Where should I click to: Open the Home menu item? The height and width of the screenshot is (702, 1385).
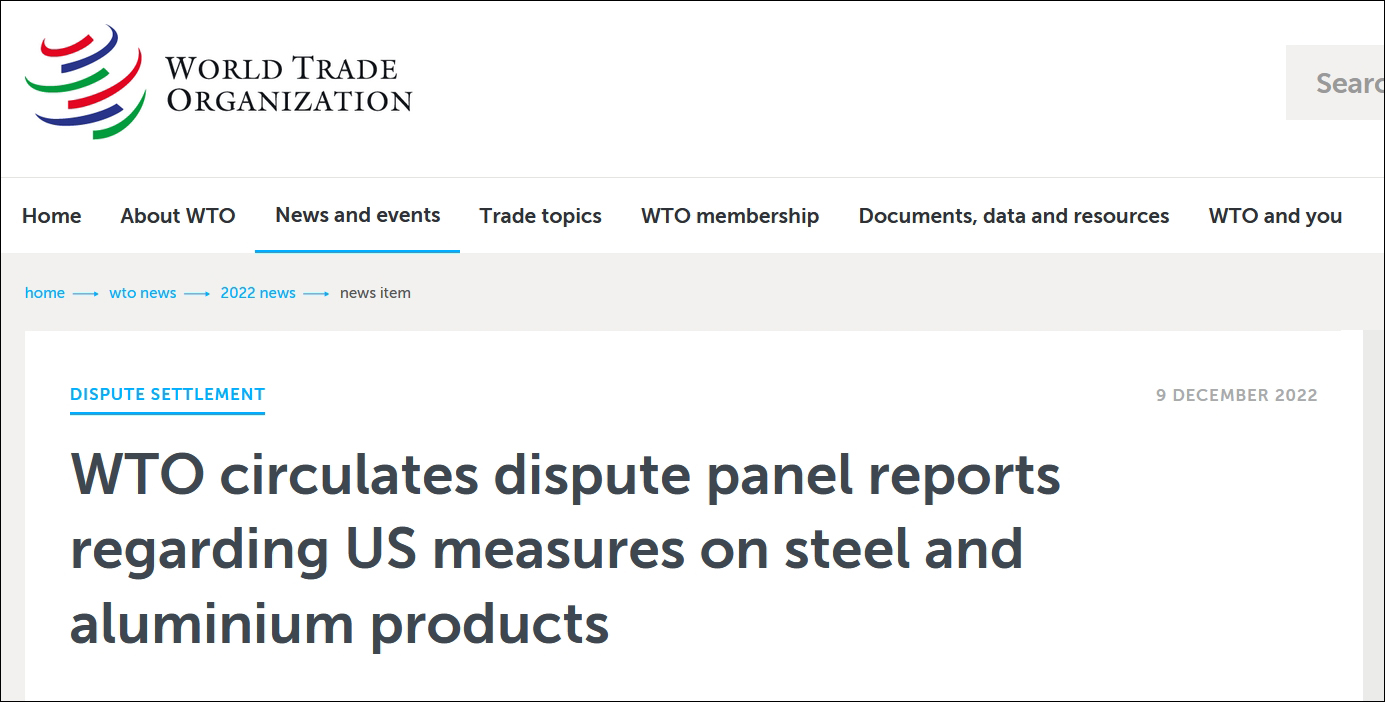tap(52, 216)
